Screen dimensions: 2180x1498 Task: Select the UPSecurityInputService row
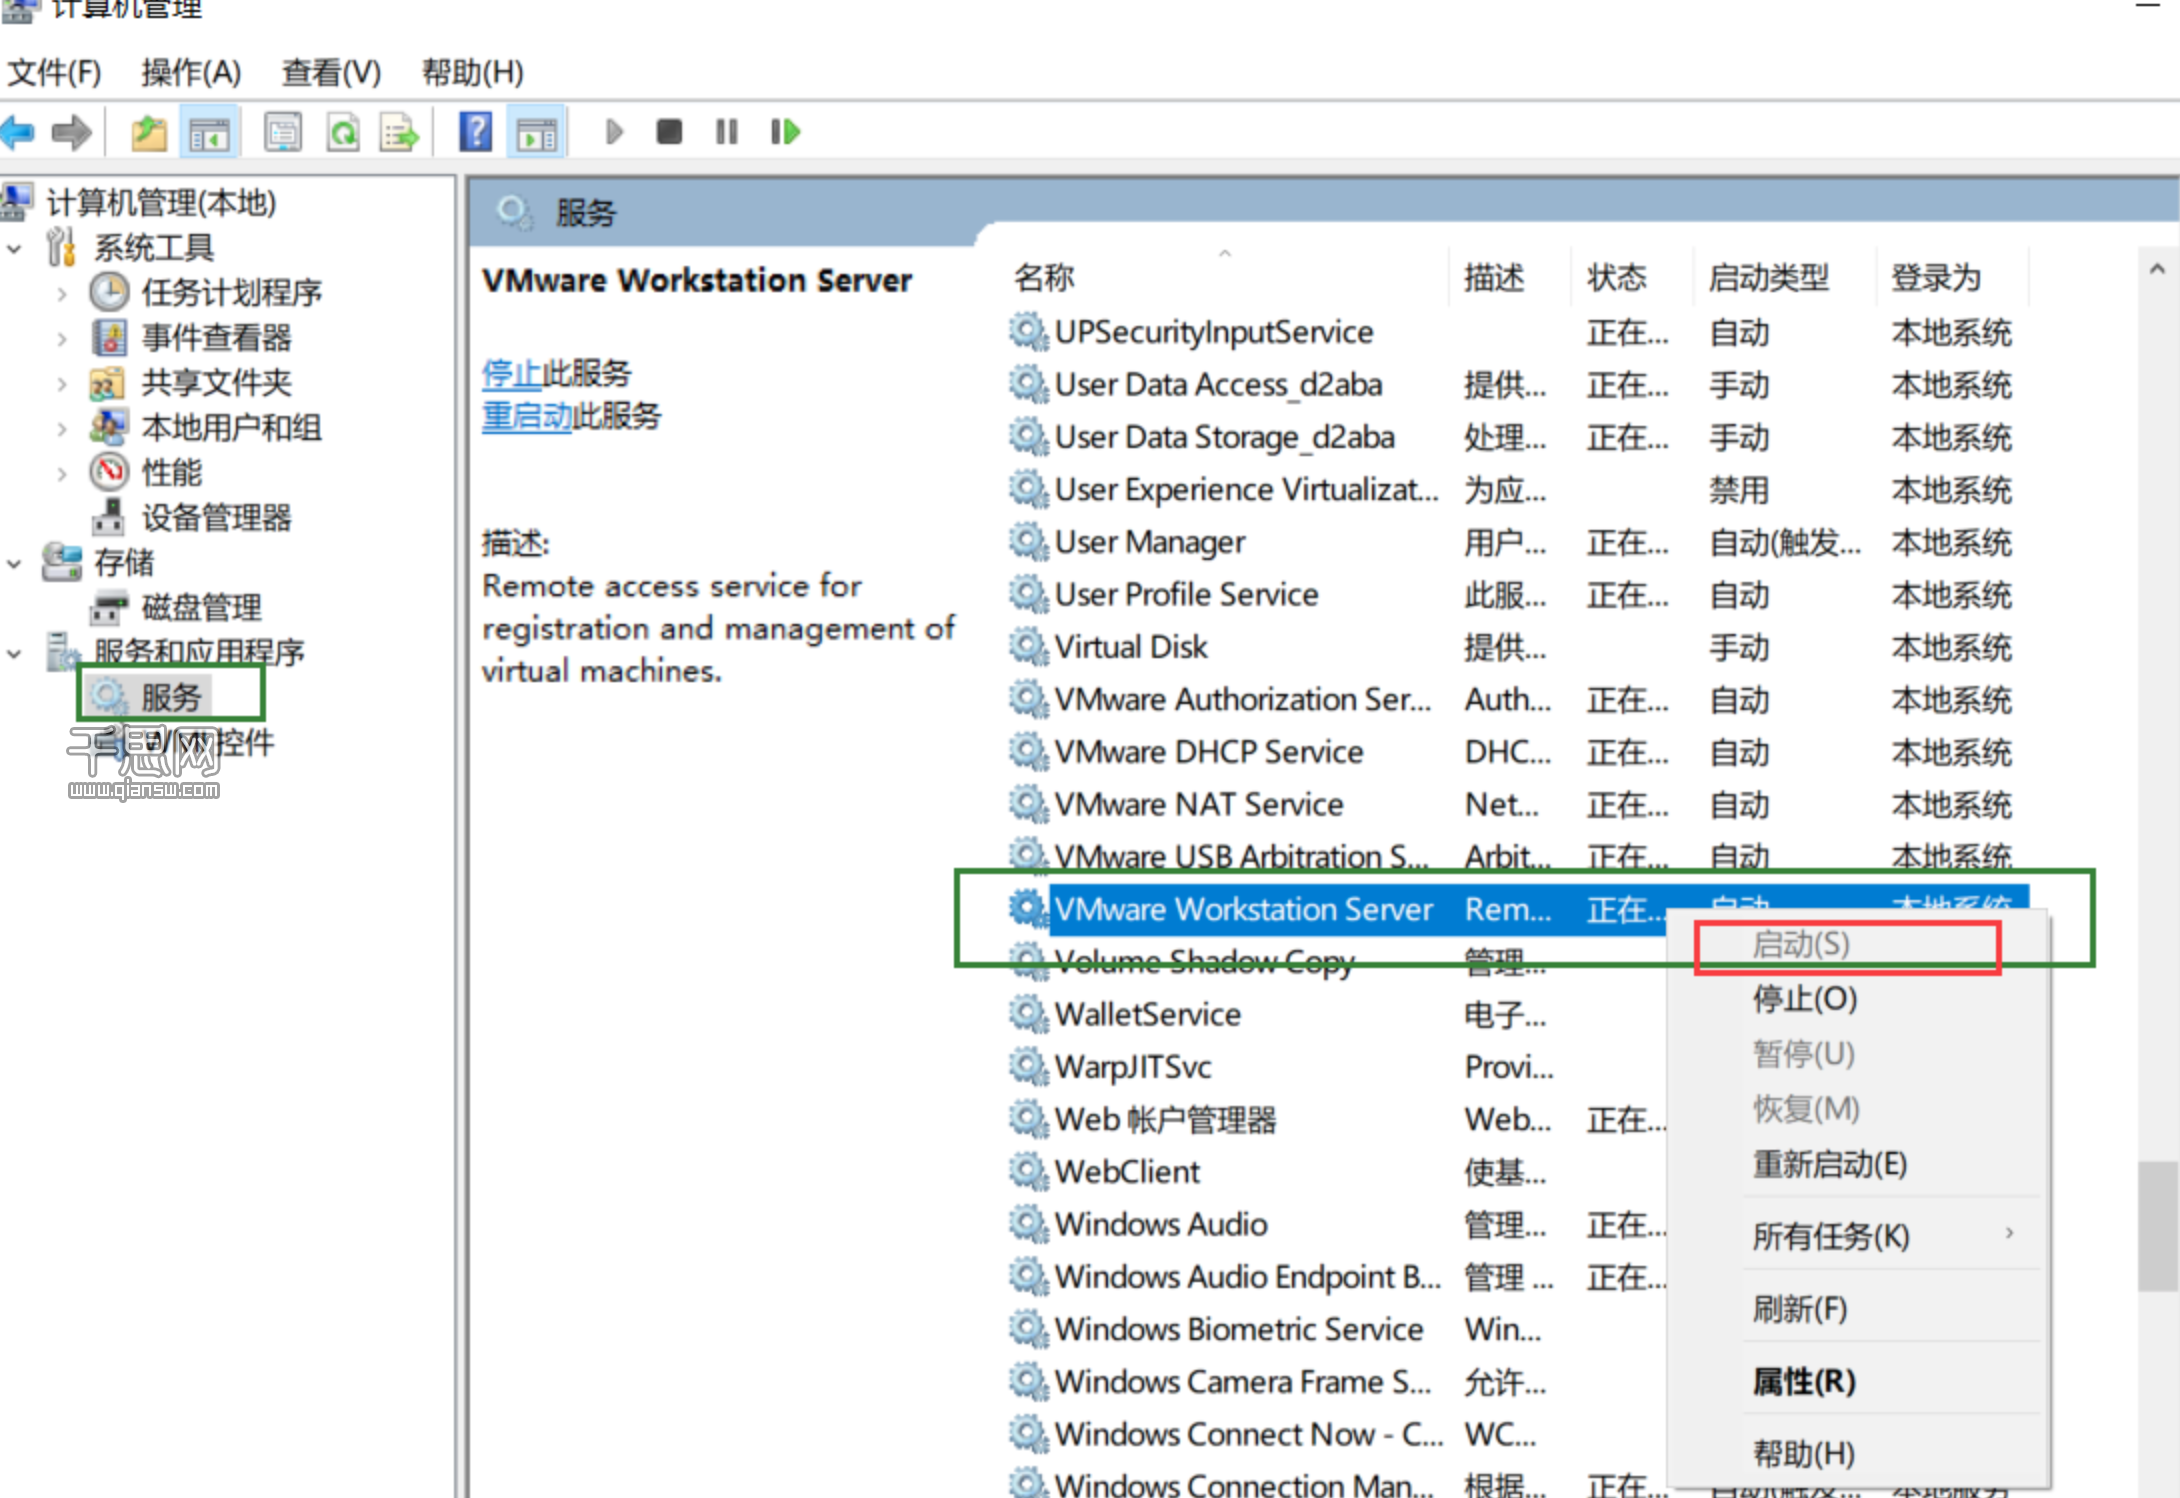pyautogui.click(x=1518, y=332)
